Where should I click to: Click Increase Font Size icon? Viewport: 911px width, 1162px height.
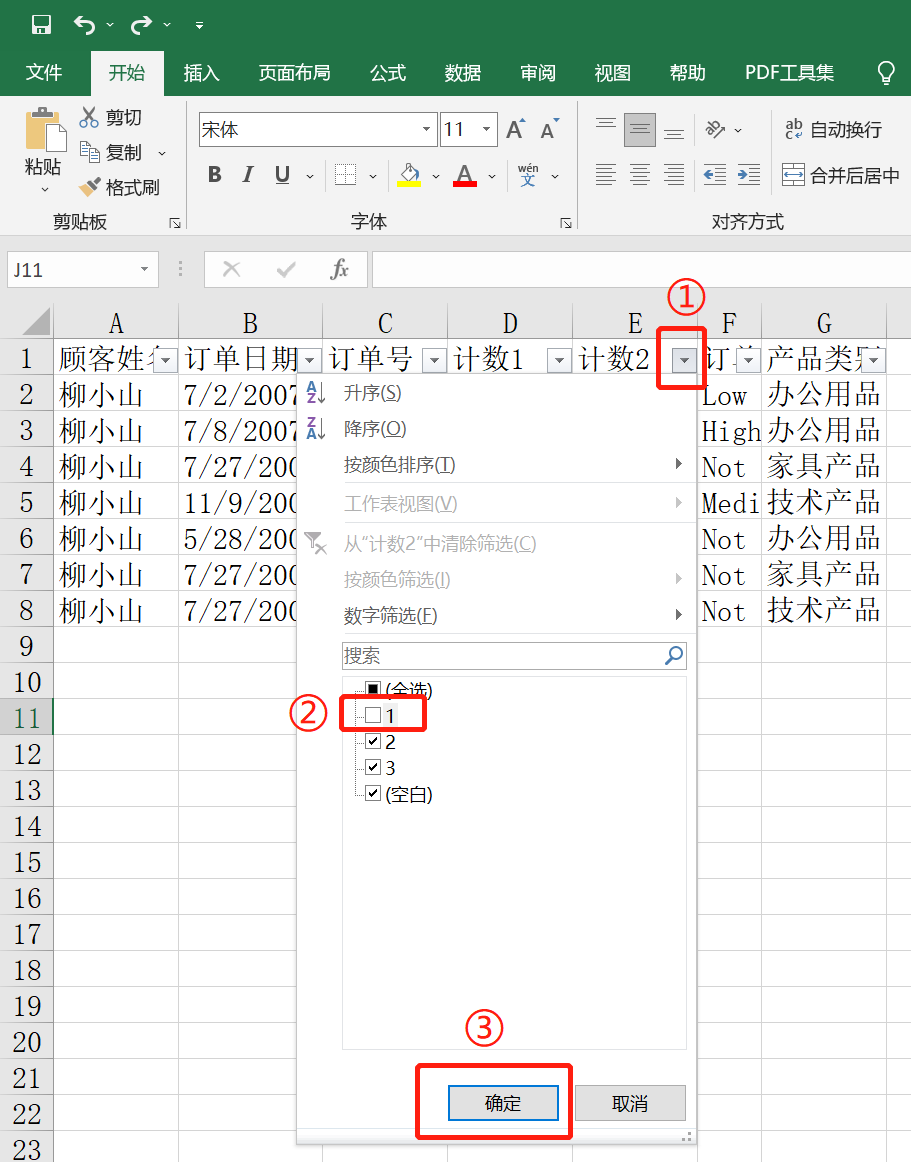(516, 130)
